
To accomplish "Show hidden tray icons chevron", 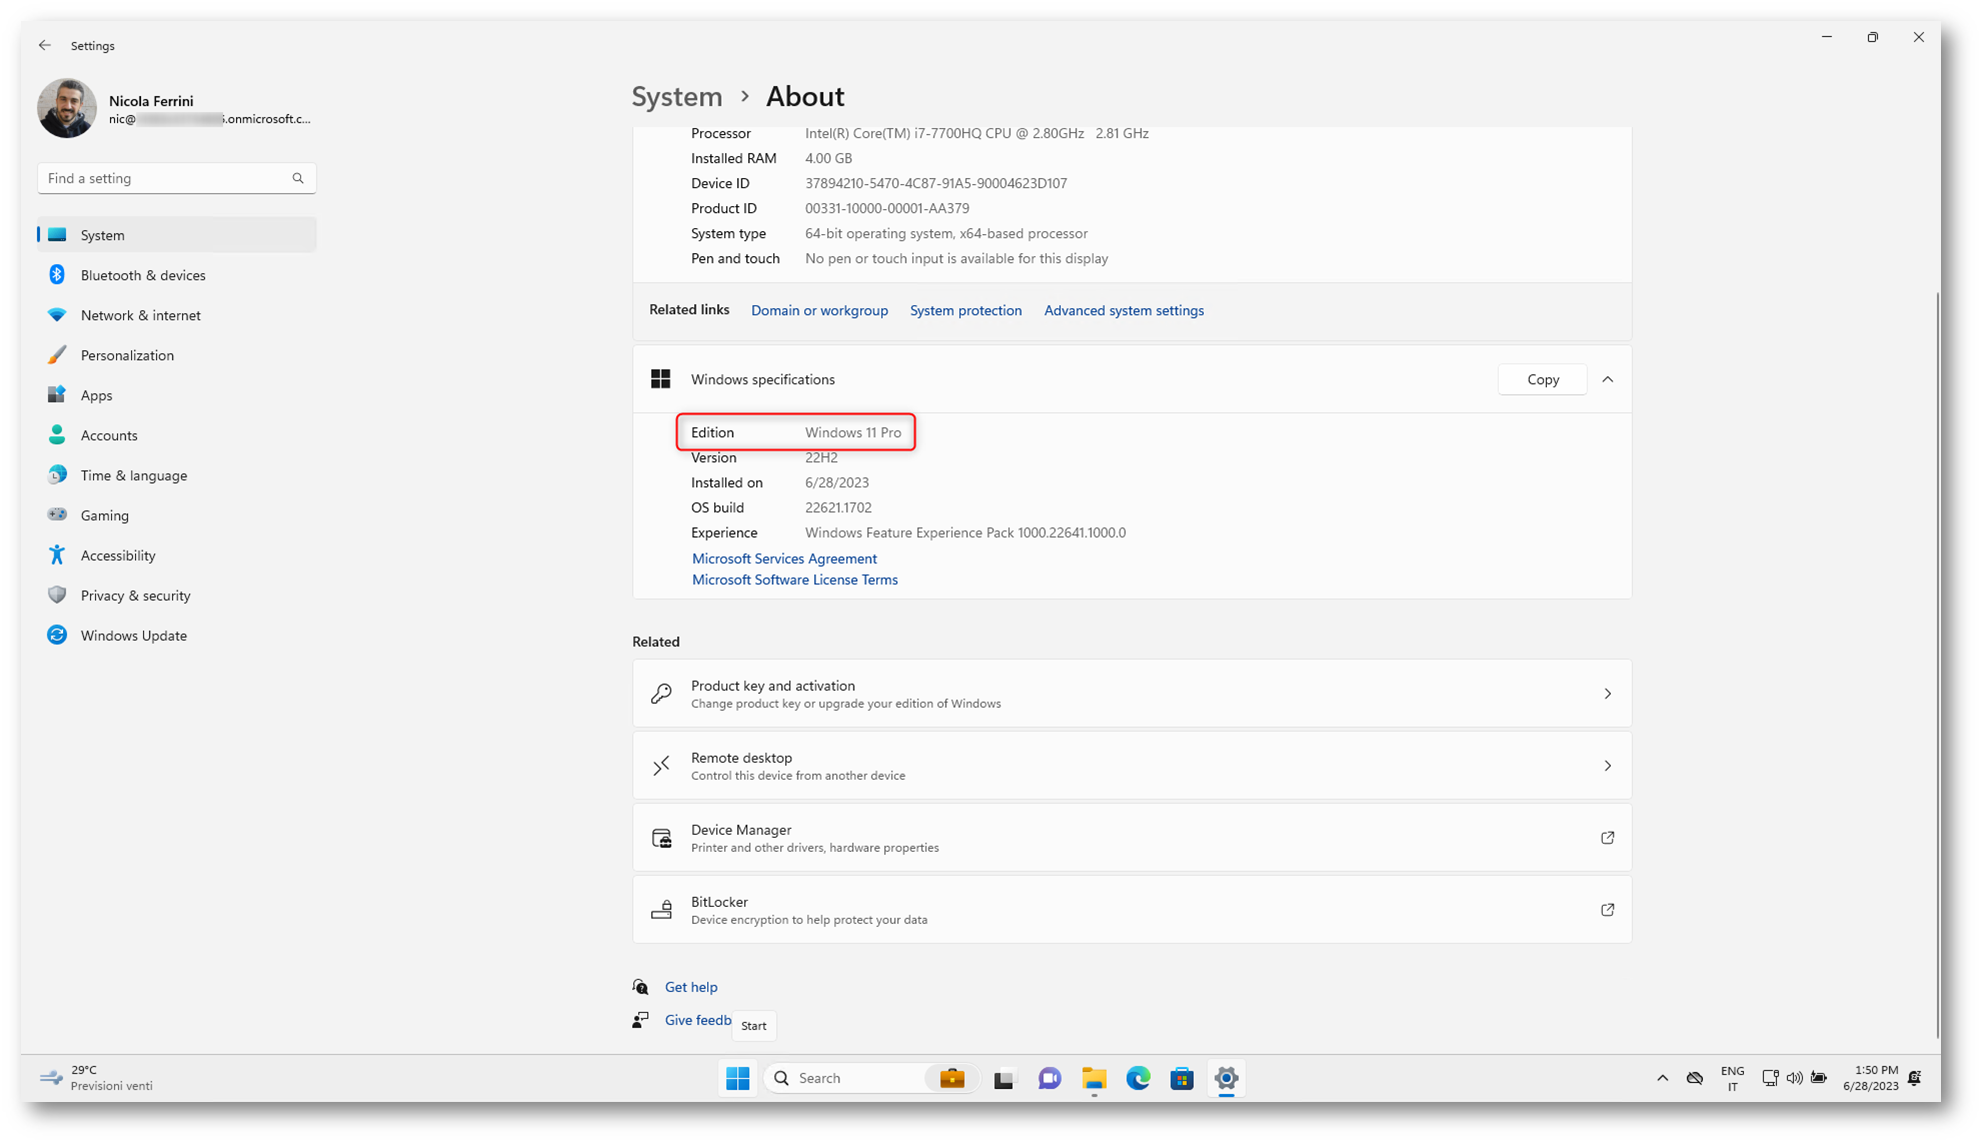I will [x=1662, y=1078].
